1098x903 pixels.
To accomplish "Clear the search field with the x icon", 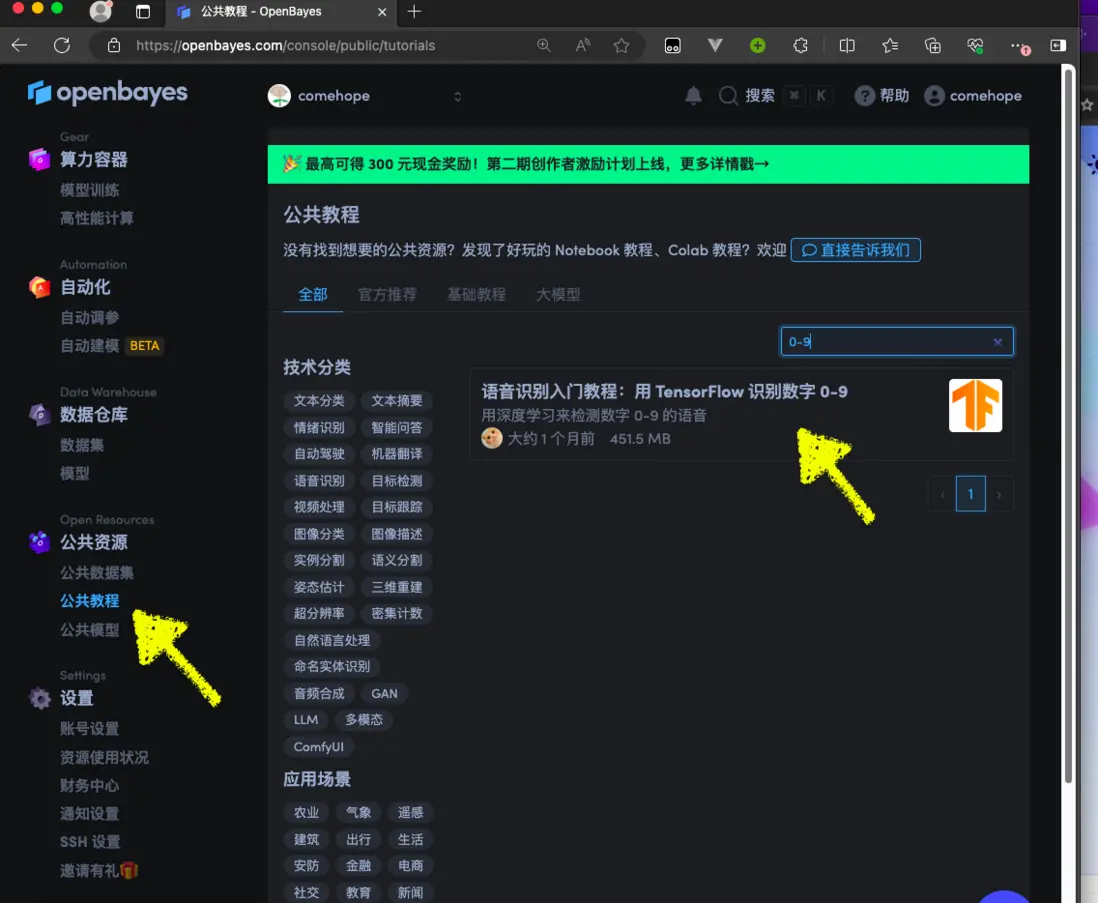I will pyautogui.click(x=997, y=342).
